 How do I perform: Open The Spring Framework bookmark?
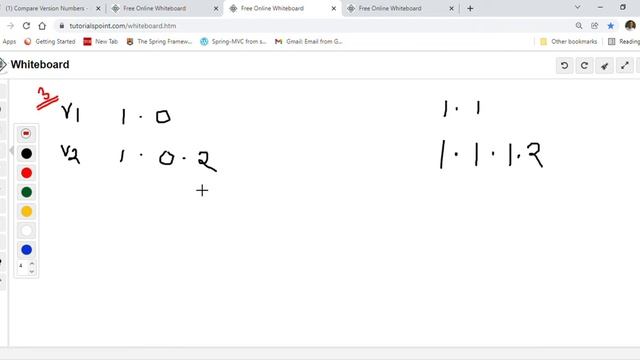(x=159, y=42)
